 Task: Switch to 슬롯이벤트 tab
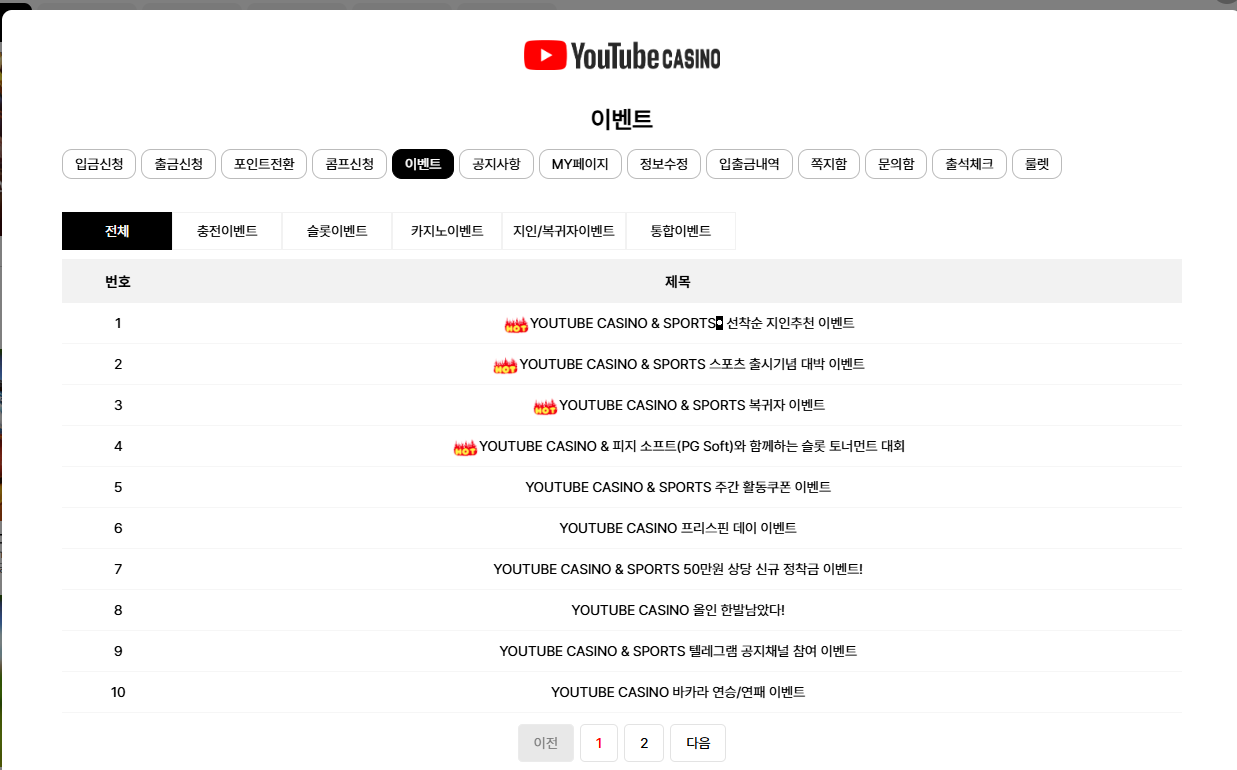pos(337,231)
